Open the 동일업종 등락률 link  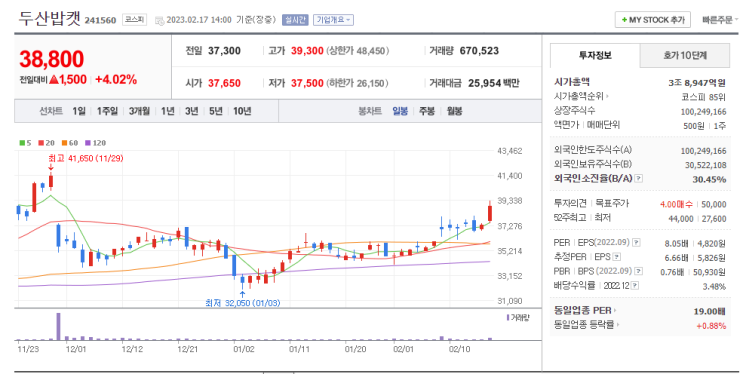587,325
